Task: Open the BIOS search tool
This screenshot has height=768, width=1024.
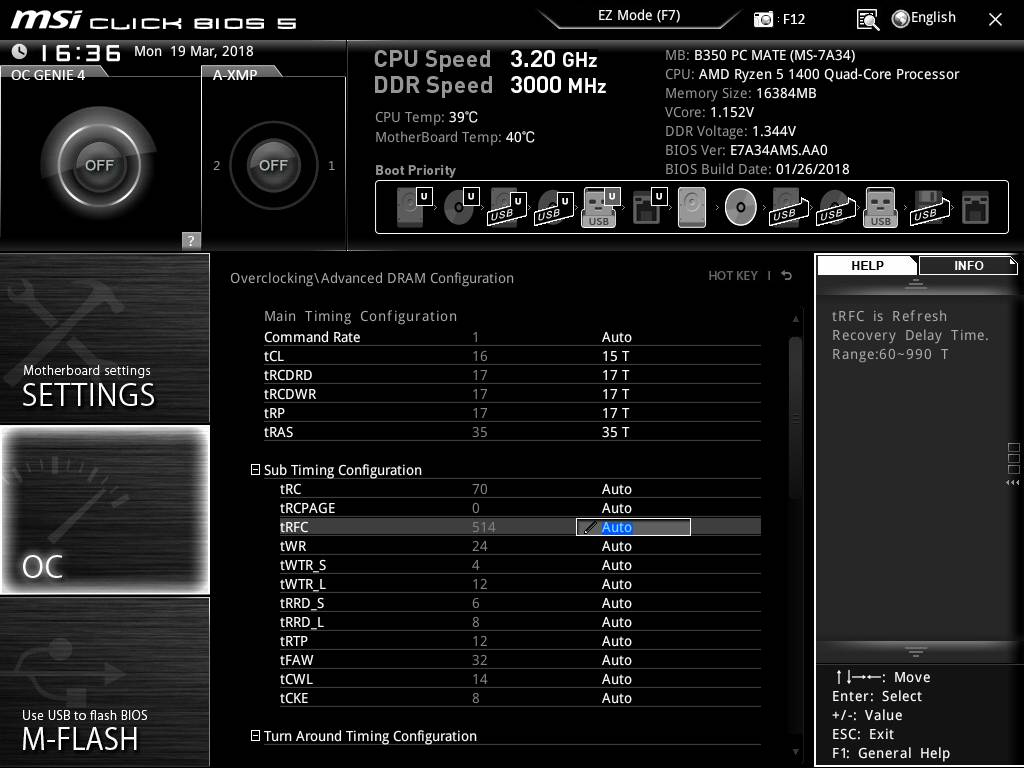Action: click(x=867, y=20)
